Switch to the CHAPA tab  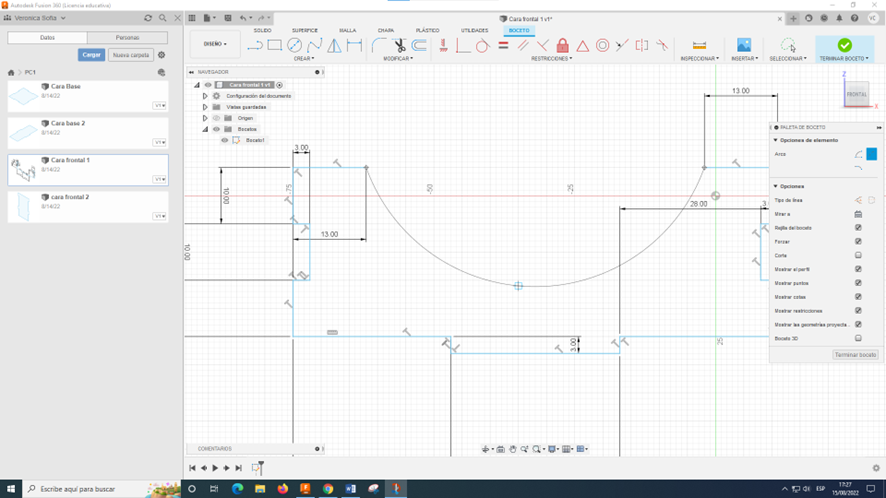(386, 31)
